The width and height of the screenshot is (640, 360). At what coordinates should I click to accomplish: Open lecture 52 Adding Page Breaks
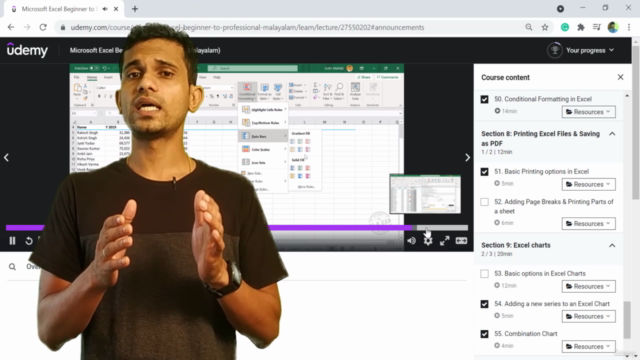coord(554,207)
